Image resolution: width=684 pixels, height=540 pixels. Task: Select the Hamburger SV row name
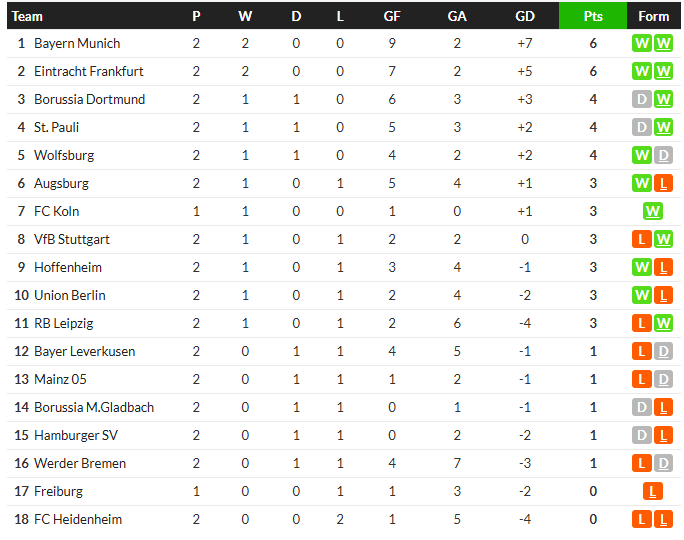(x=76, y=435)
